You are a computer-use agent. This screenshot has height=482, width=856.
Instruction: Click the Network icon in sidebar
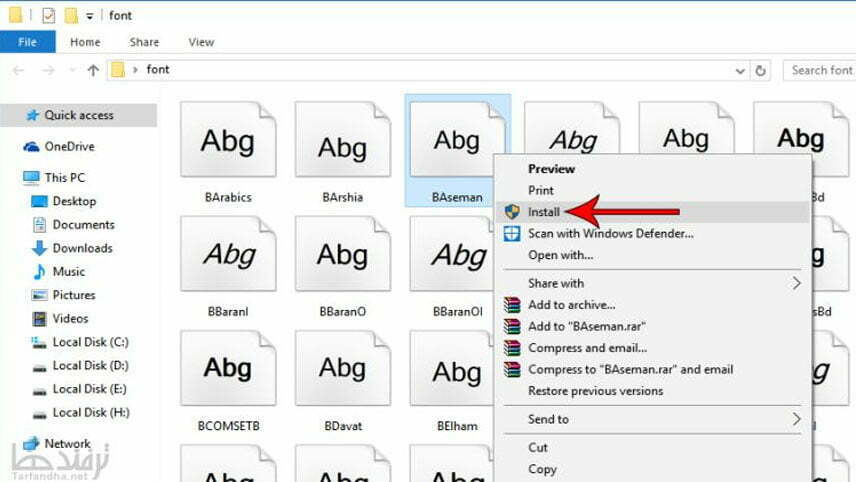pos(31,444)
